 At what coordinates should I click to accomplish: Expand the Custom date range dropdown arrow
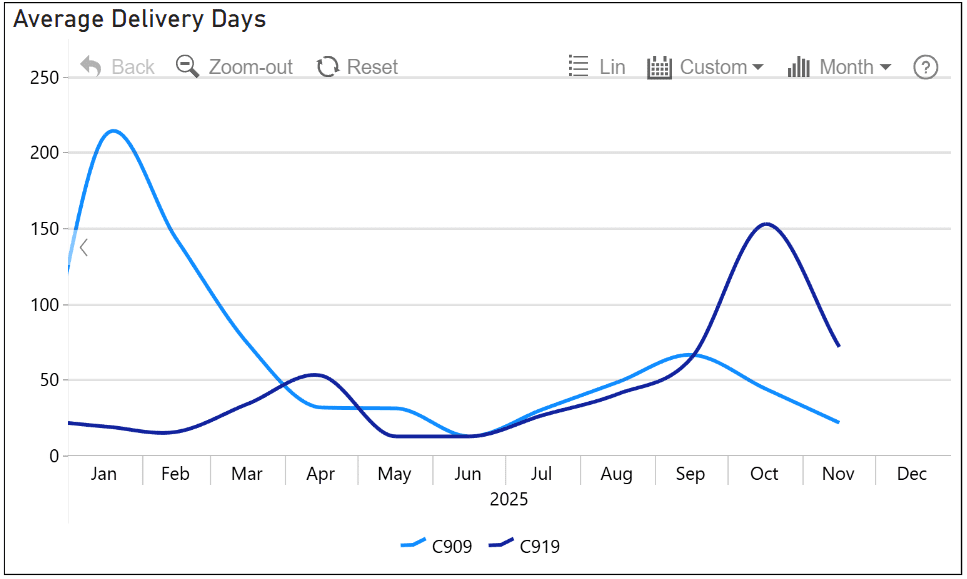[757, 67]
